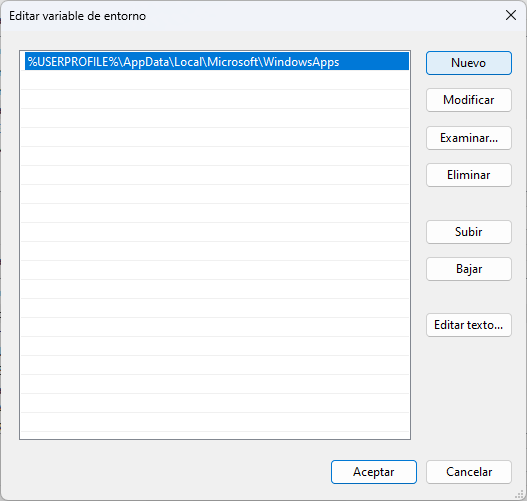The image size is (527, 501).
Task: Click the highlighted row's blank area after the path
Action: (x=374, y=61)
